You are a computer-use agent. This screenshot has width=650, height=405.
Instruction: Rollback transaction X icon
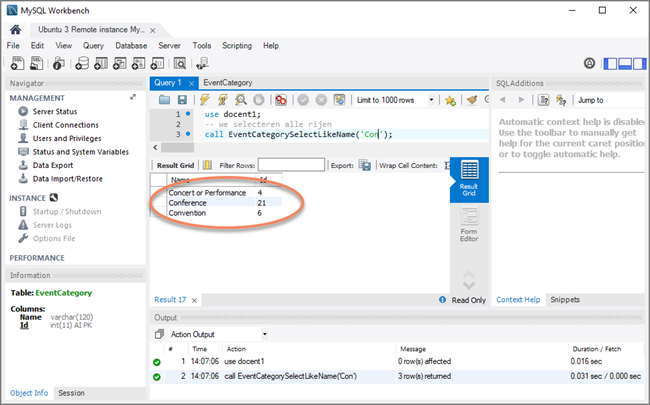click(x=321, y=99)
